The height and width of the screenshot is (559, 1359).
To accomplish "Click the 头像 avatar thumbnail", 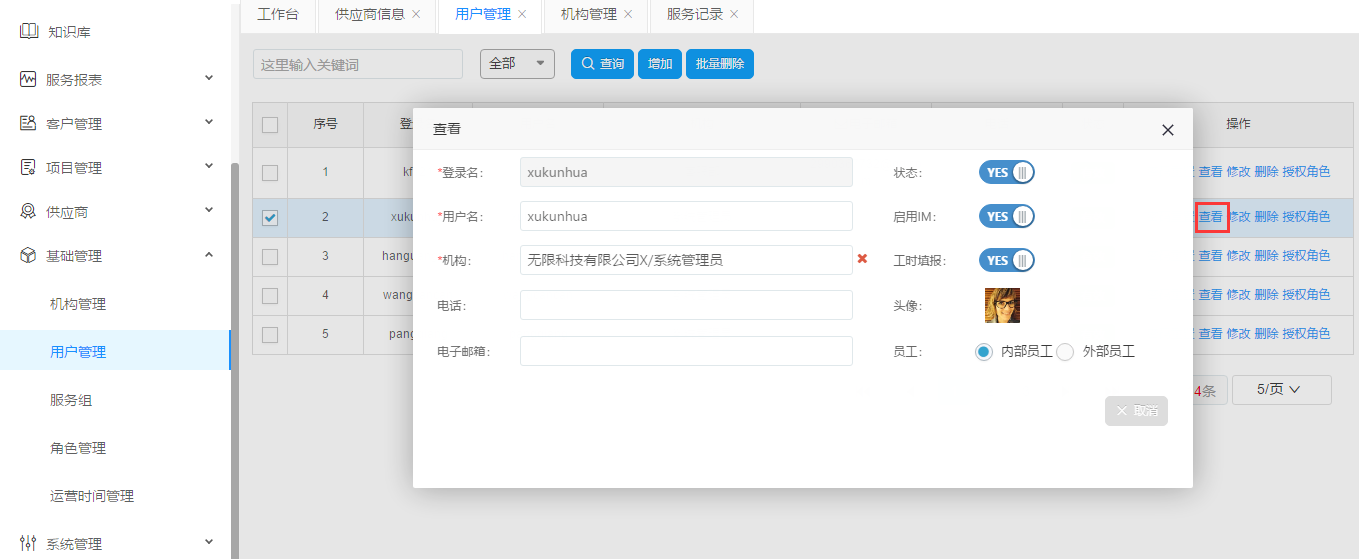I will click(1002, 305).
